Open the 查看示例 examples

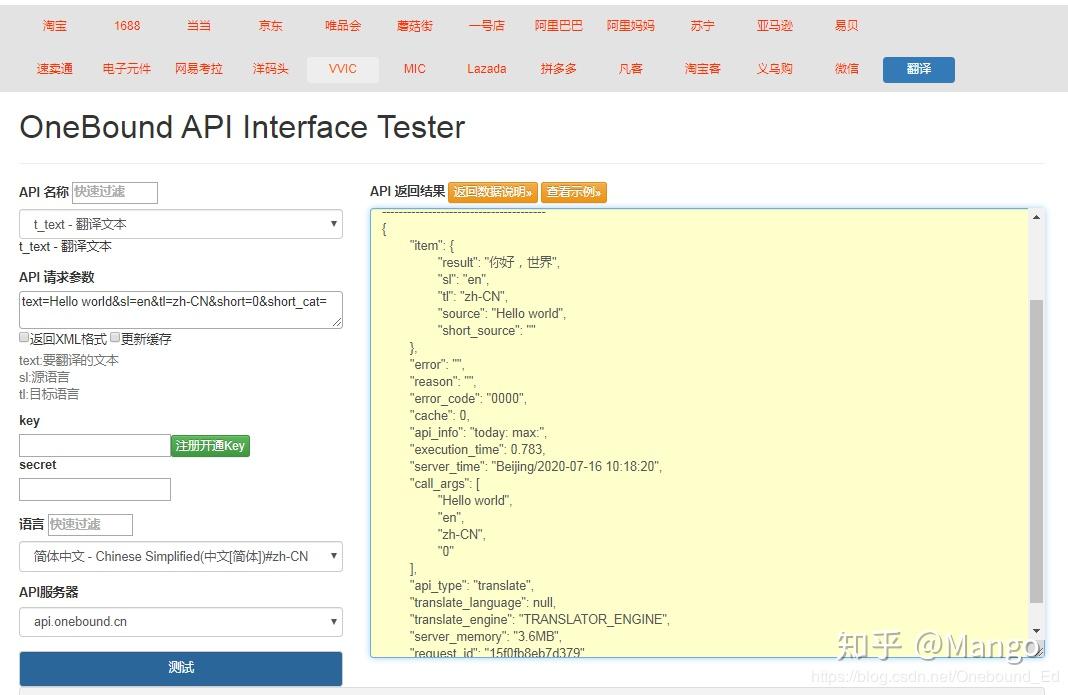tap(574, 191)
